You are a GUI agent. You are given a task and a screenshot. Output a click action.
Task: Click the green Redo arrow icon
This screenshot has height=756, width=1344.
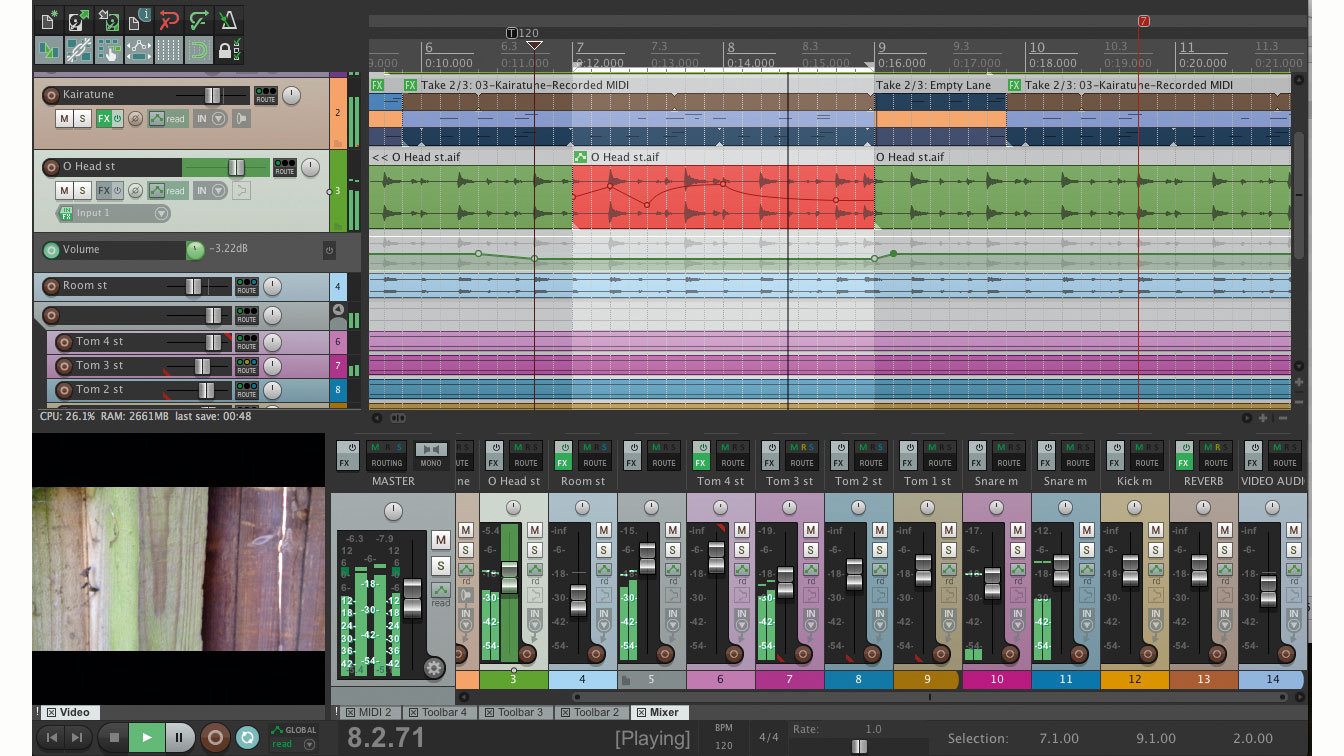click(198, 20)
